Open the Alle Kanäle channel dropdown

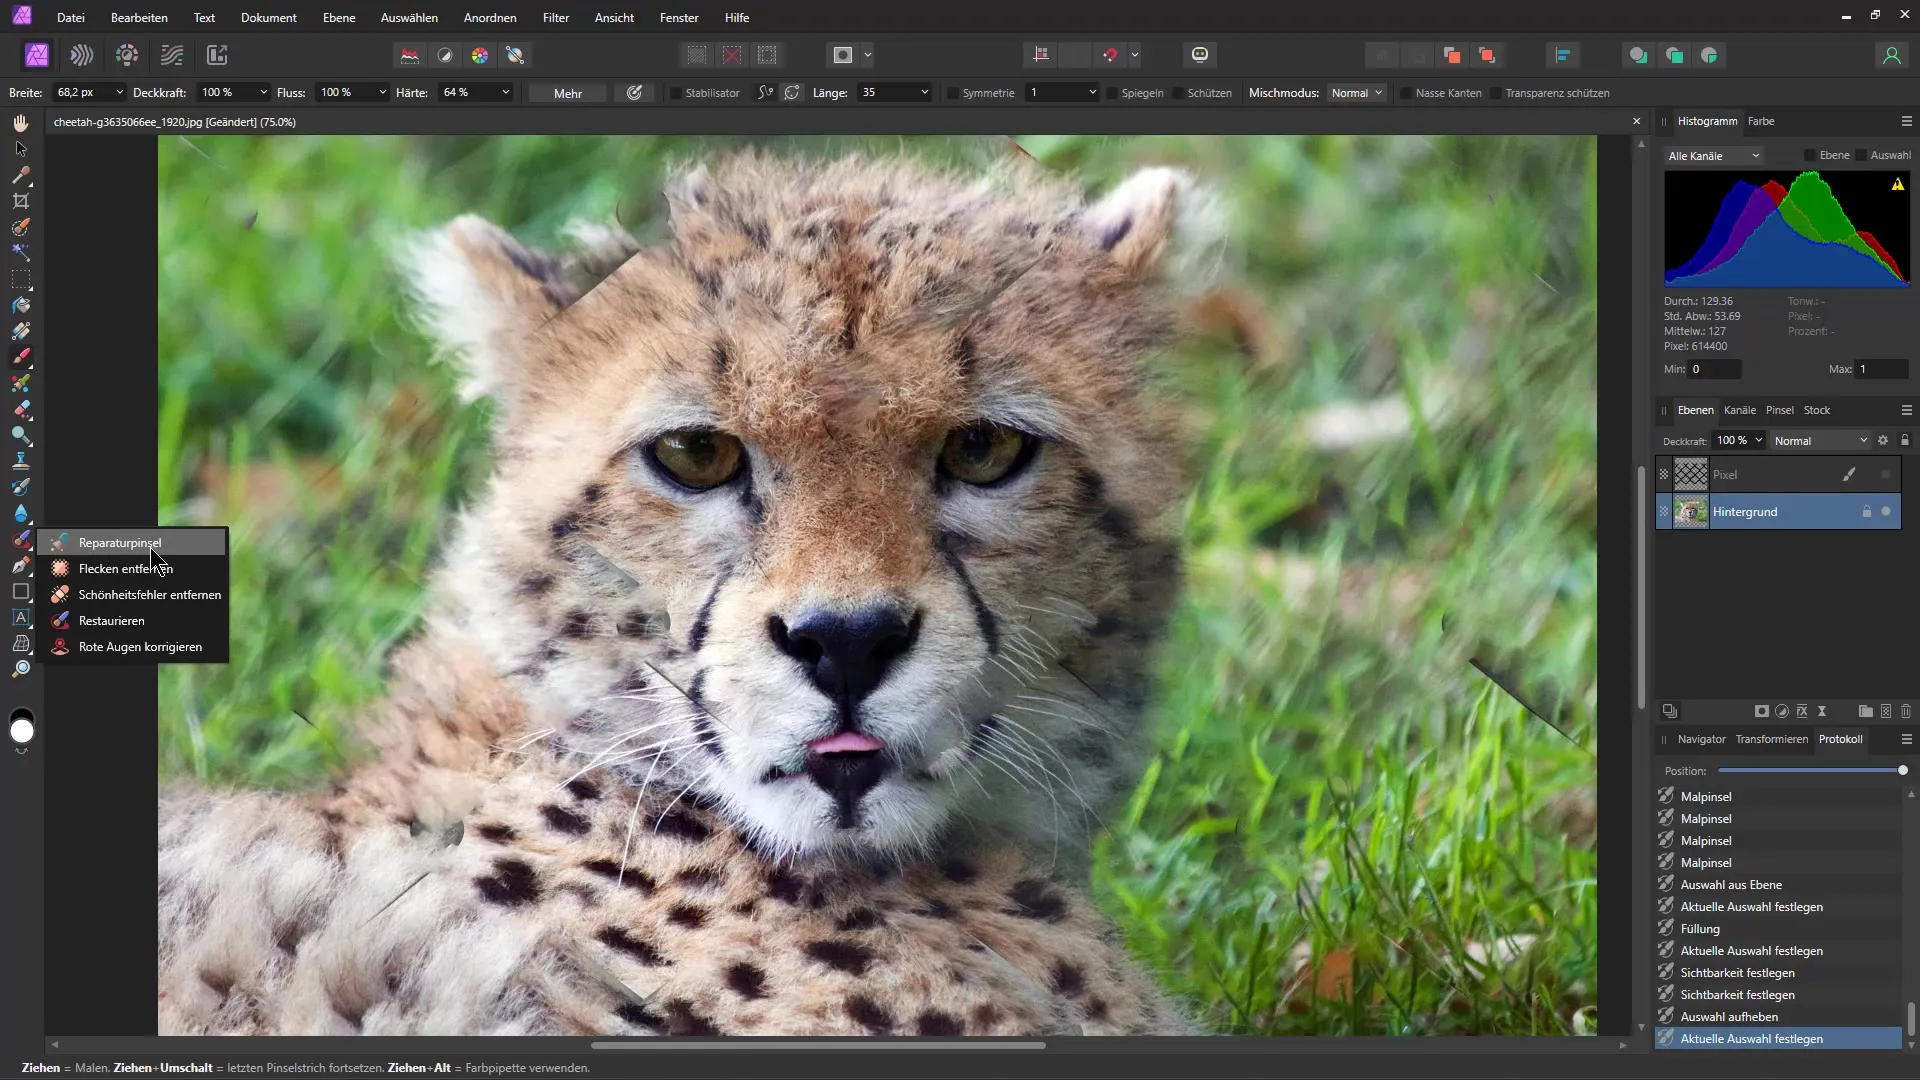[x=1714, y=156]
